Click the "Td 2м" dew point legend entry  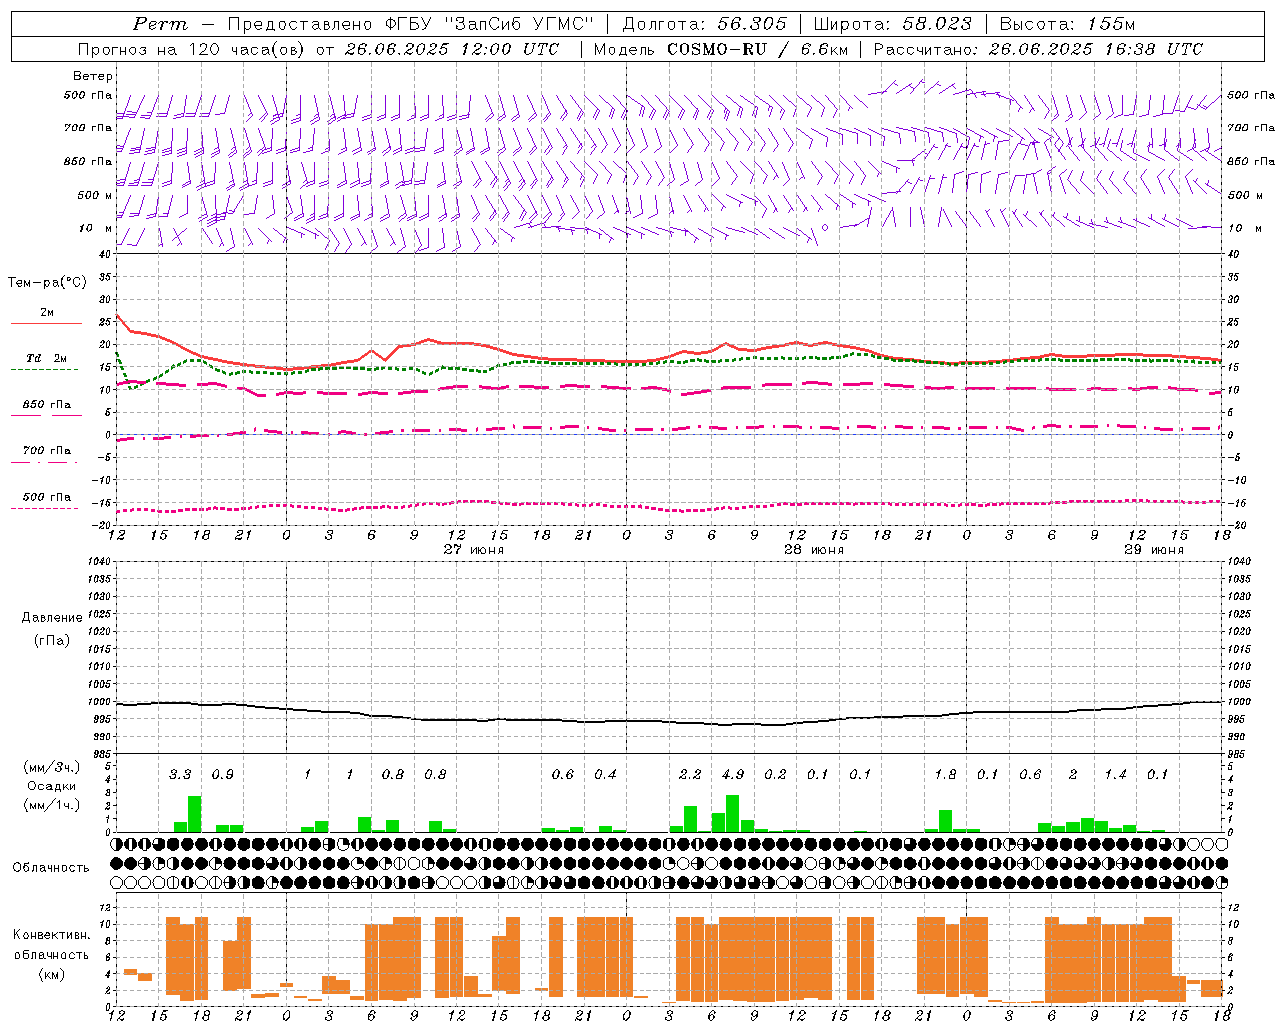47,358
